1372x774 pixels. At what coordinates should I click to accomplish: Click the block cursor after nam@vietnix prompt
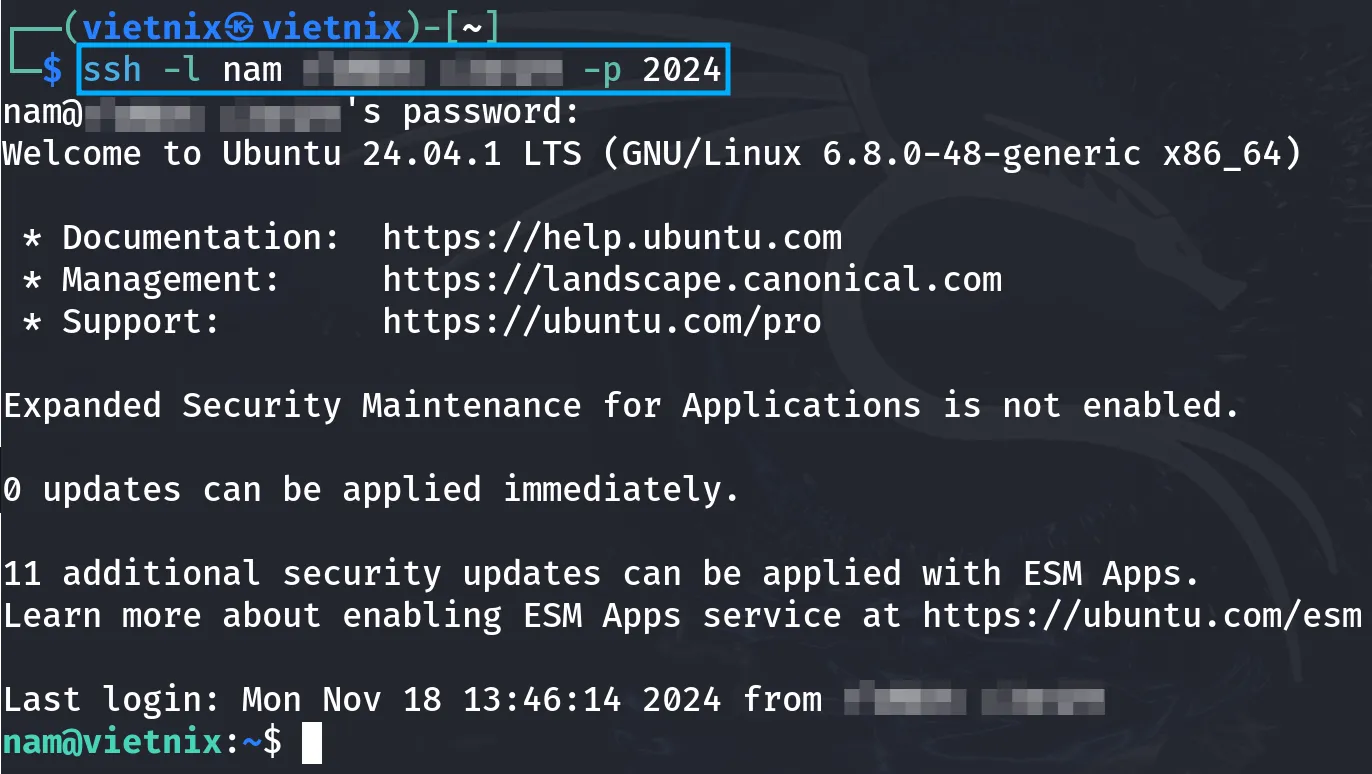click(312, 742)
